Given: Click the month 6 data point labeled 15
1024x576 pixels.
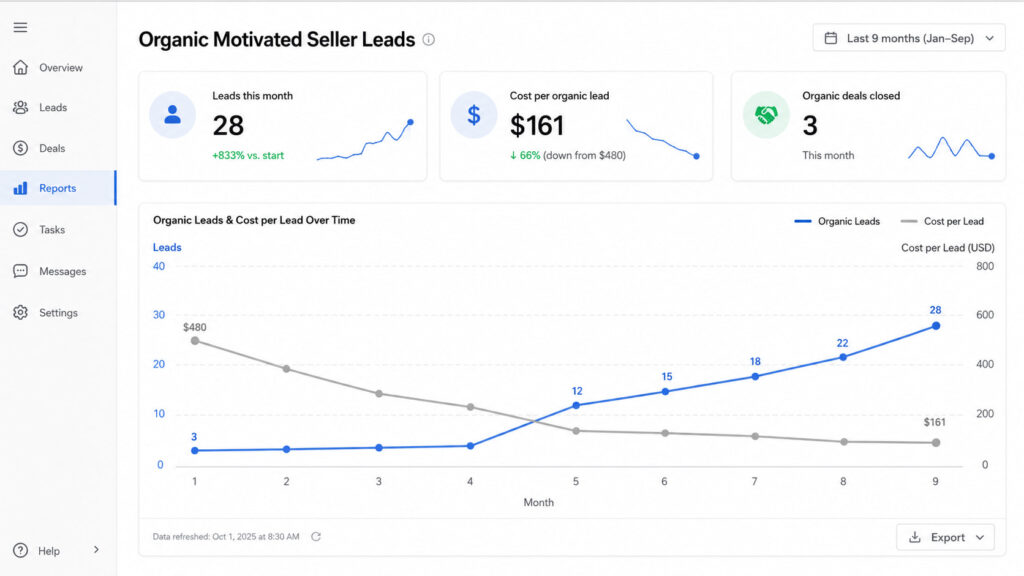Looking at the screenshot, I should coord(665,392).
